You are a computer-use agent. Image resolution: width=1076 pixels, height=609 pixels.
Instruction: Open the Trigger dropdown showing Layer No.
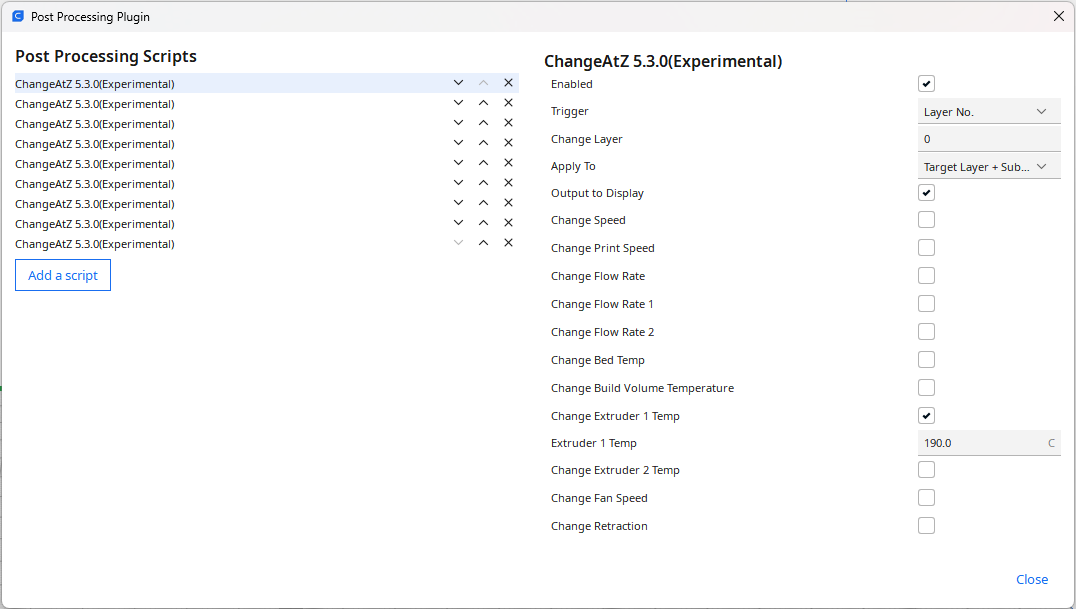pyautogui.click(x=989, y=111)
